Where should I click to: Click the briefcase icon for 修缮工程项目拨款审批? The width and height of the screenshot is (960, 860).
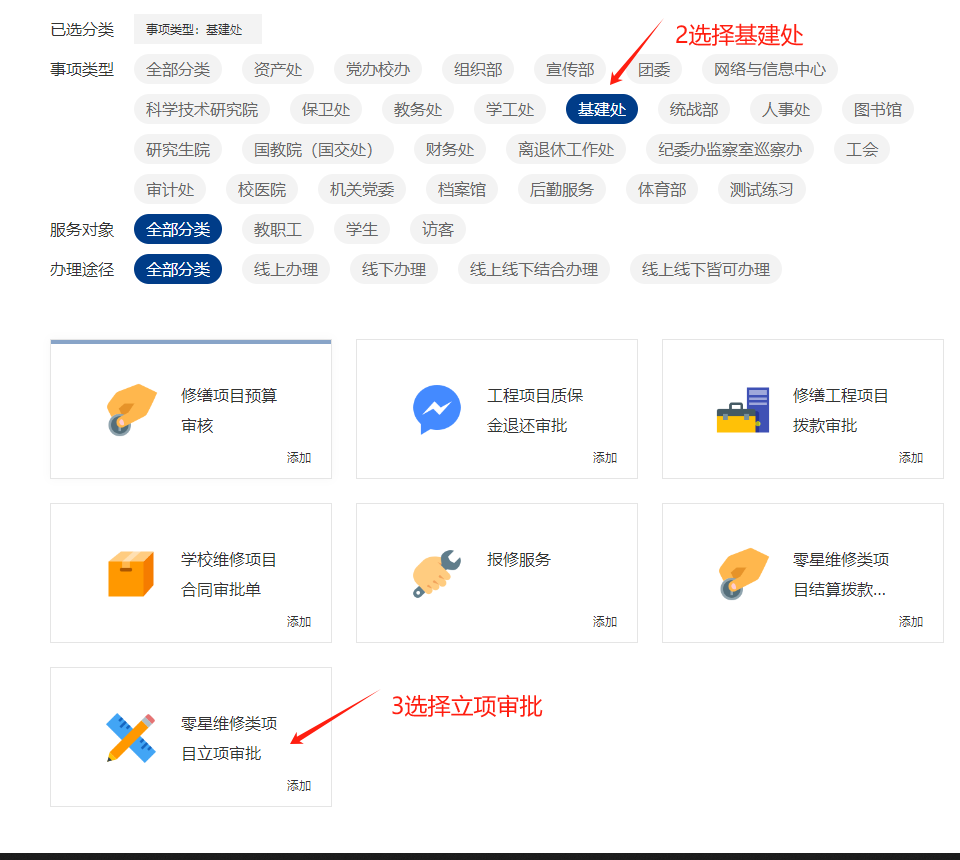pyautogui.click(x=743, y=410)
